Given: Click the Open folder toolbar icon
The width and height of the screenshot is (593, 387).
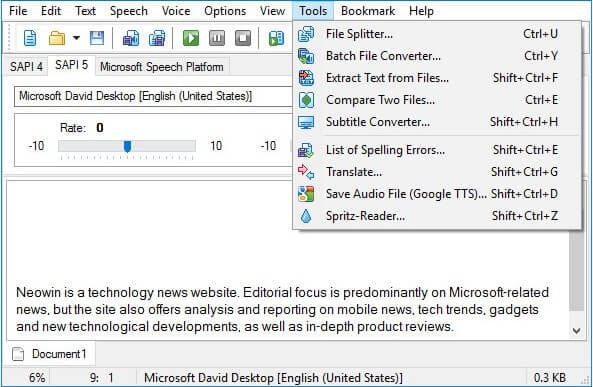Looking at the screenshot, I should [57, 38].
